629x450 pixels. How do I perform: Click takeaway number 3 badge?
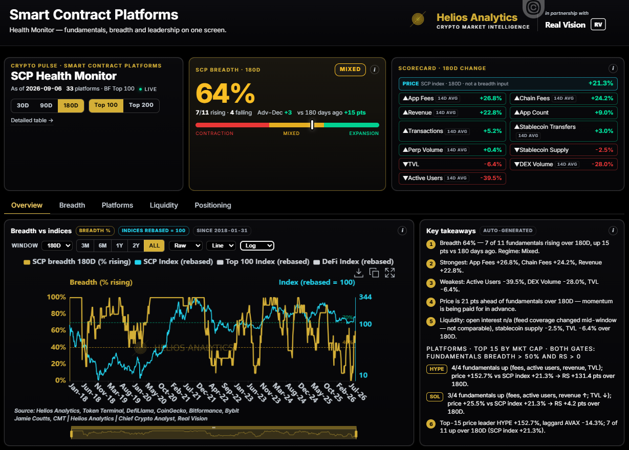click(431, 283)
